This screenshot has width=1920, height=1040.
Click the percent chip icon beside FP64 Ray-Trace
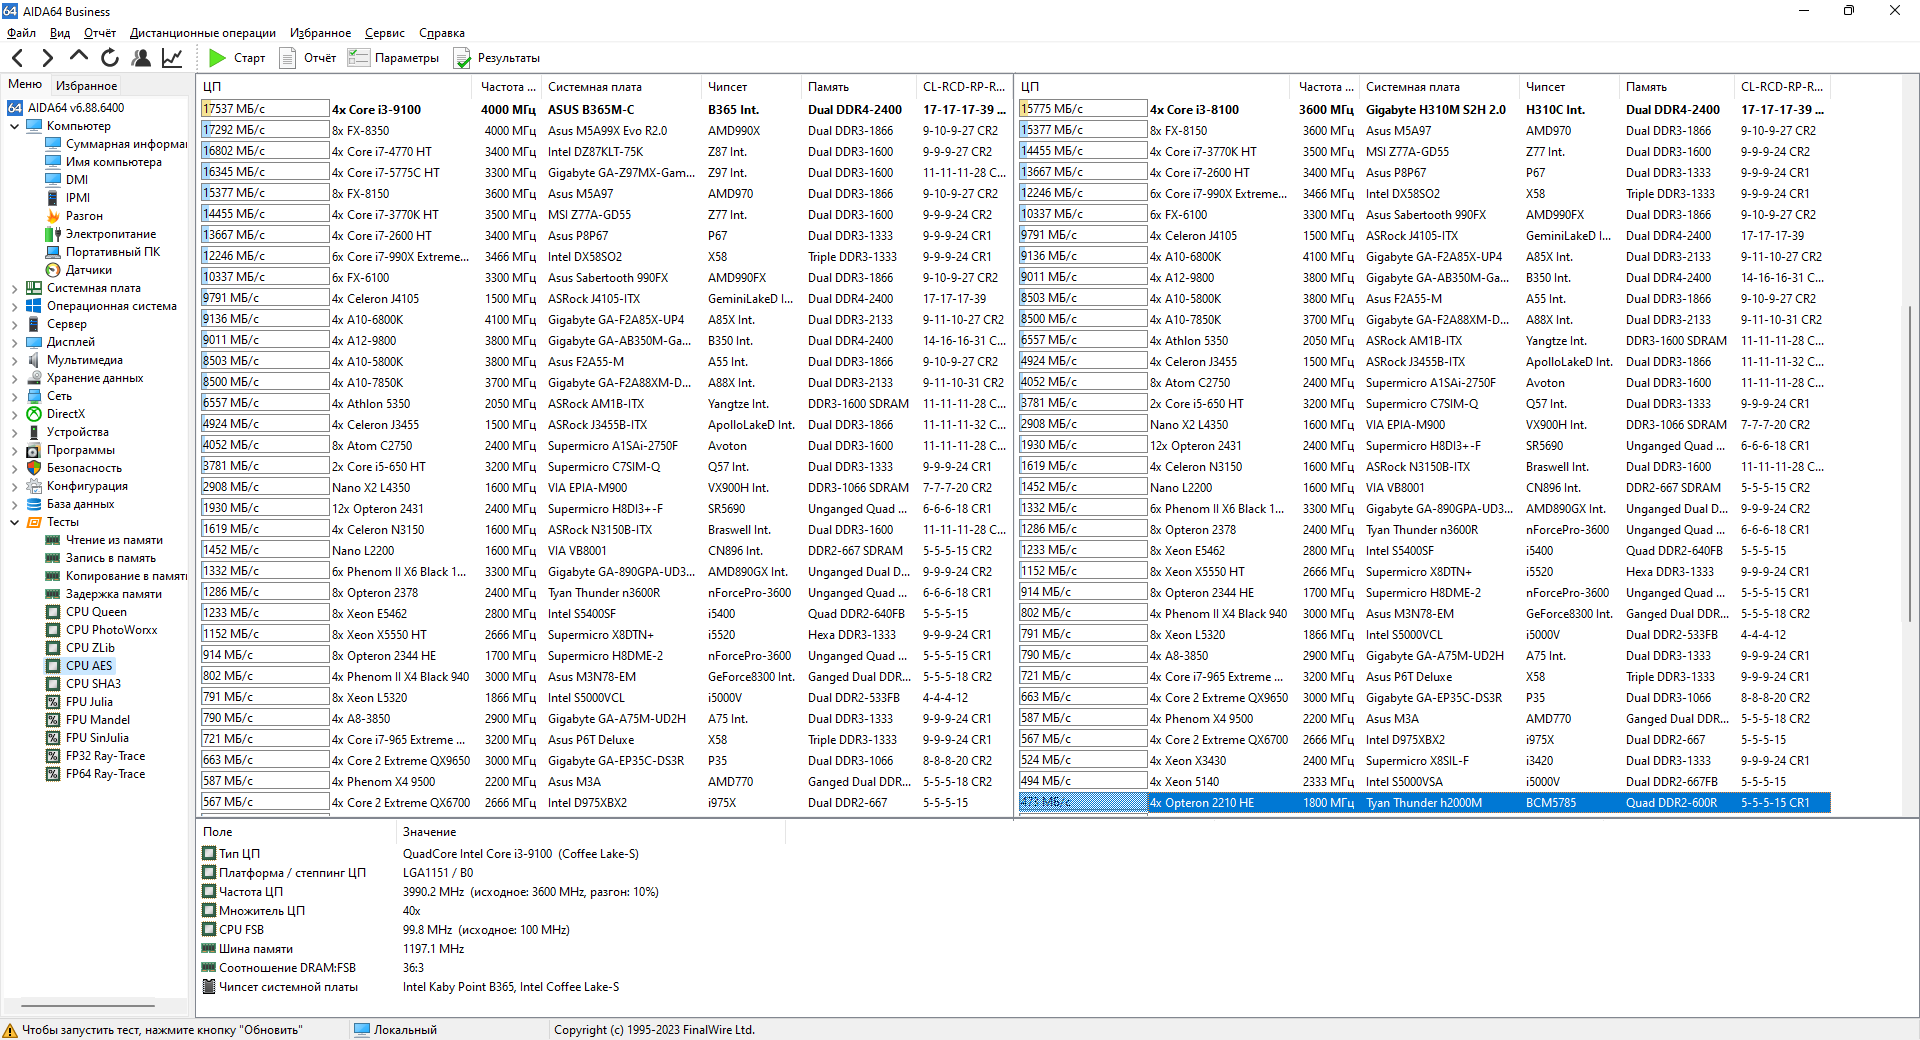[x=54, y=774]
